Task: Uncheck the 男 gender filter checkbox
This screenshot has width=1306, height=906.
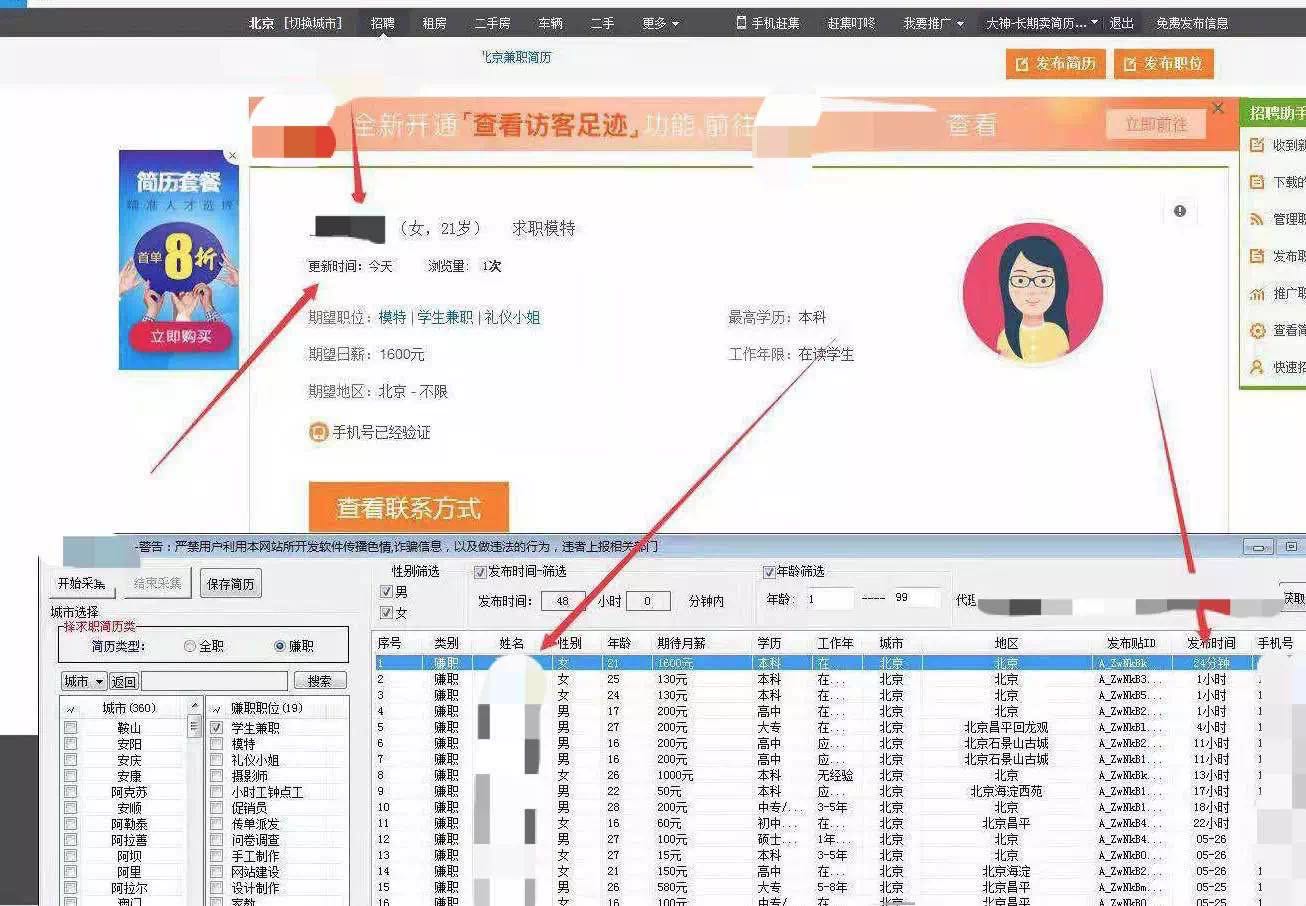Action: coord(387,591)
